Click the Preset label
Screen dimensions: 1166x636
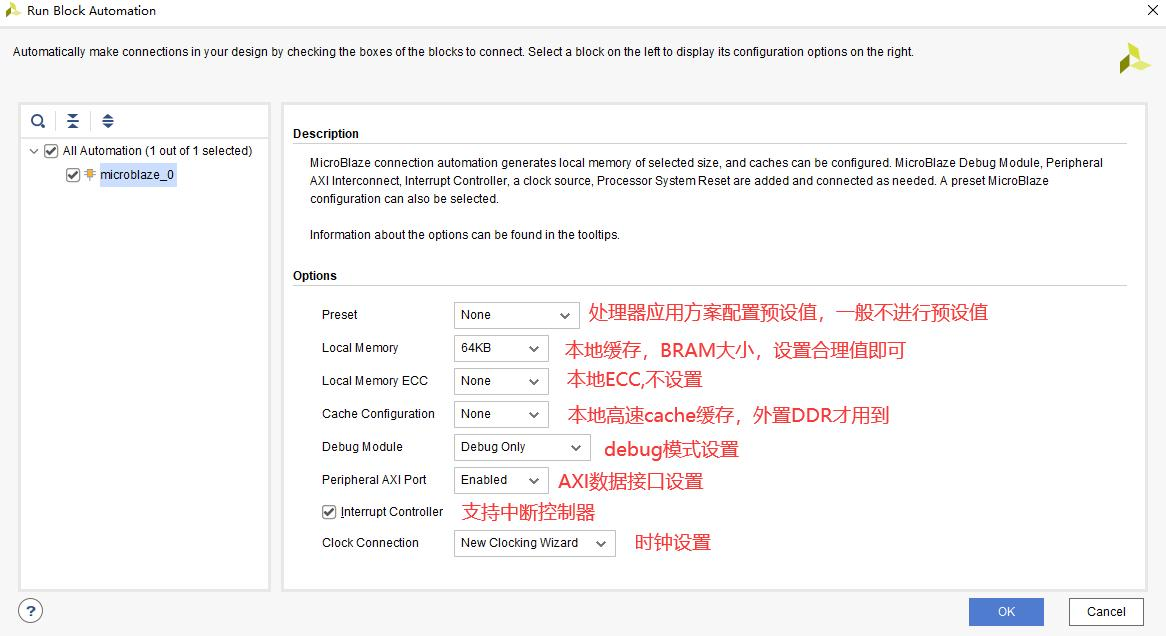(x=340, y=315)
